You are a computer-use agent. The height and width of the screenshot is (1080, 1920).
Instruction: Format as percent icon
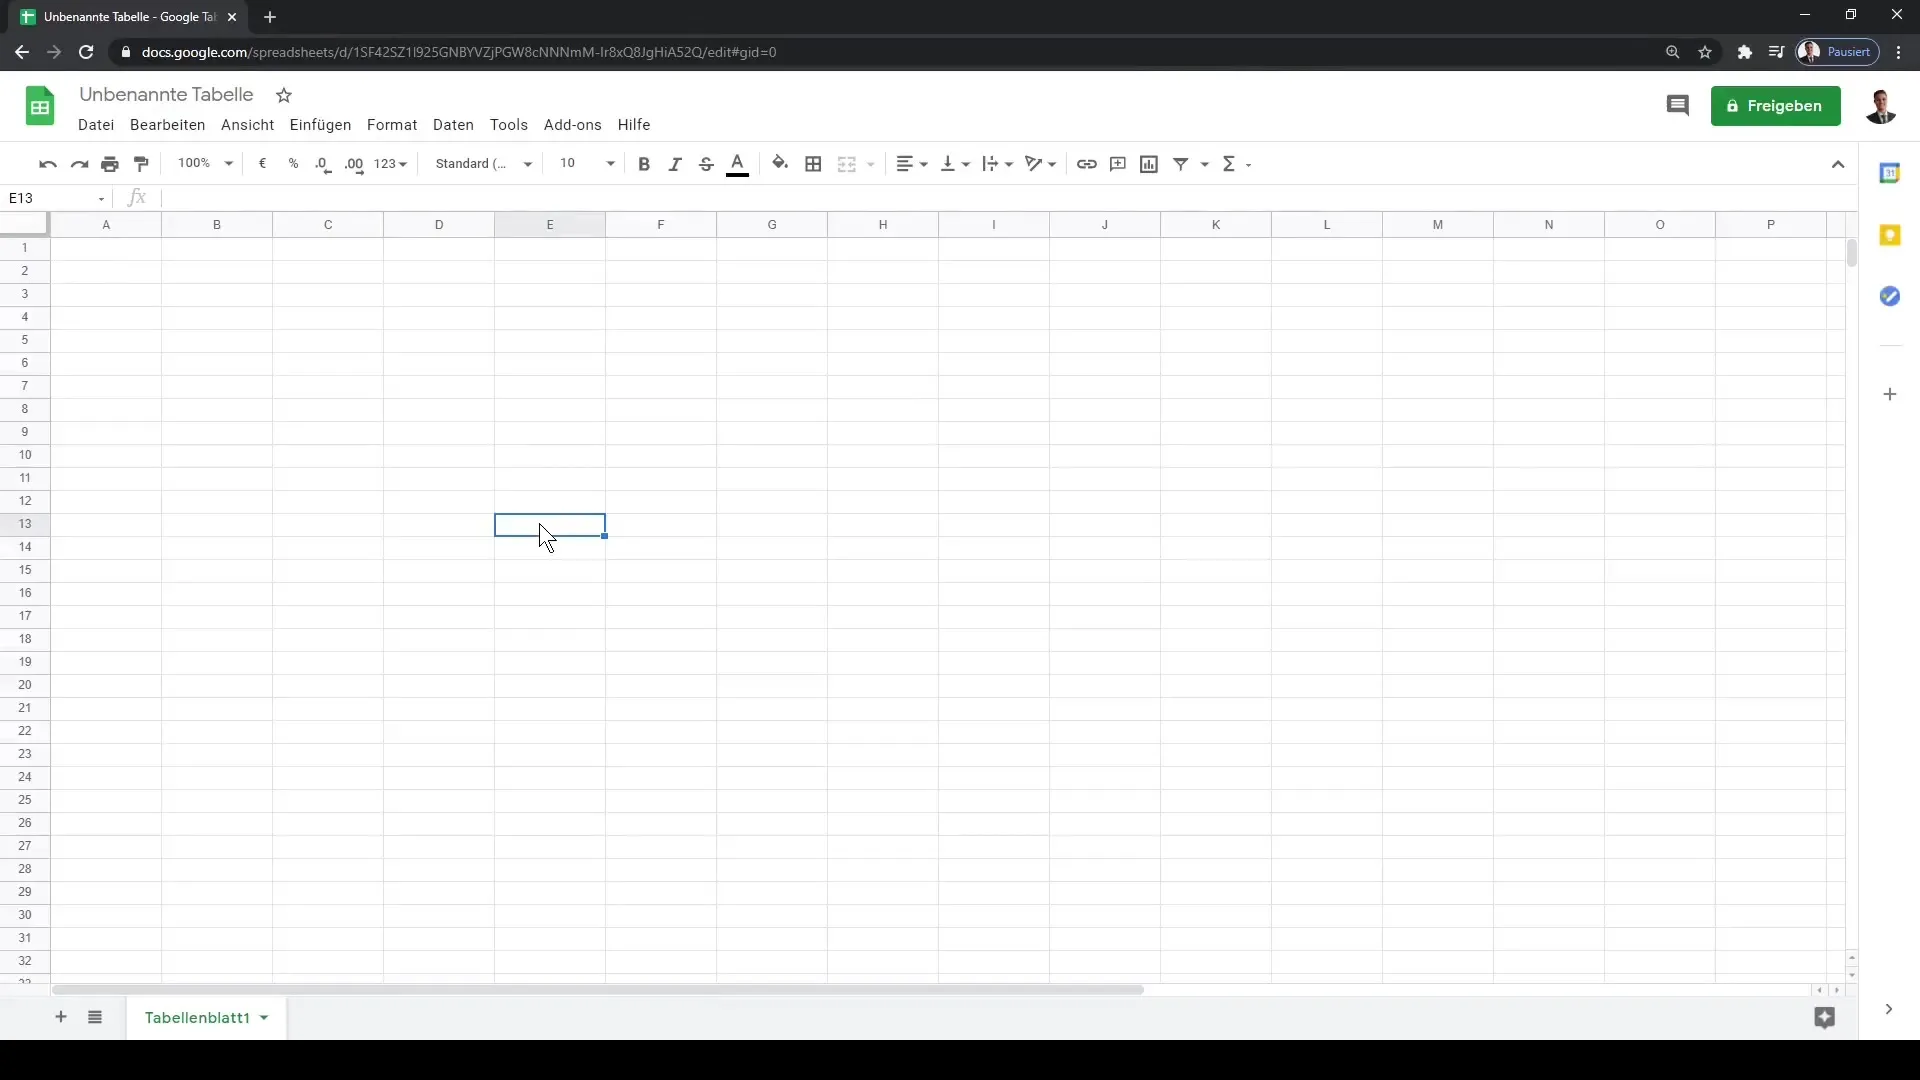(293, 164)
